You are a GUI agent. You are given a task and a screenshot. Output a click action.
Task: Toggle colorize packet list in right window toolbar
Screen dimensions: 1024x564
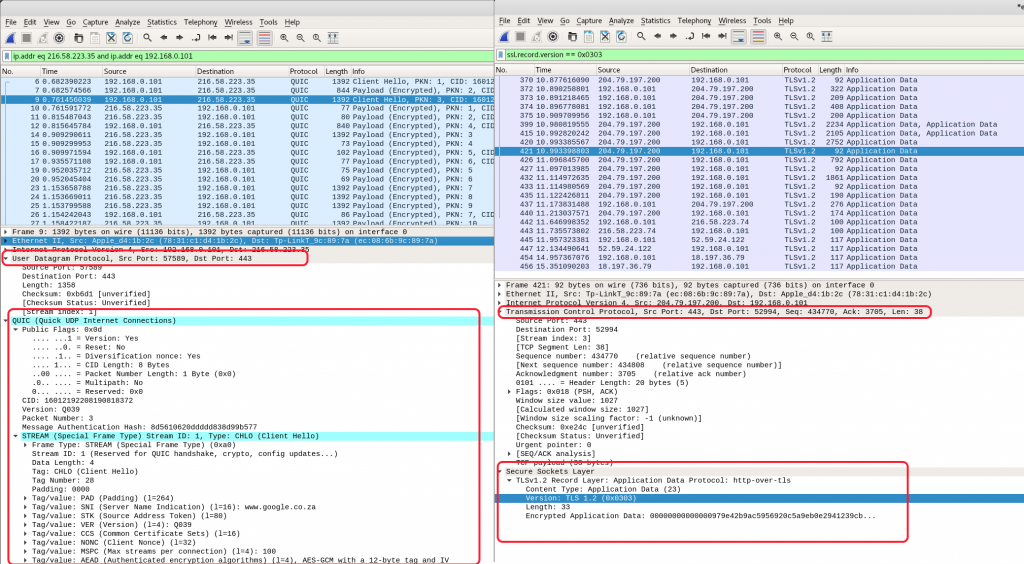click(x=758, y=37)
